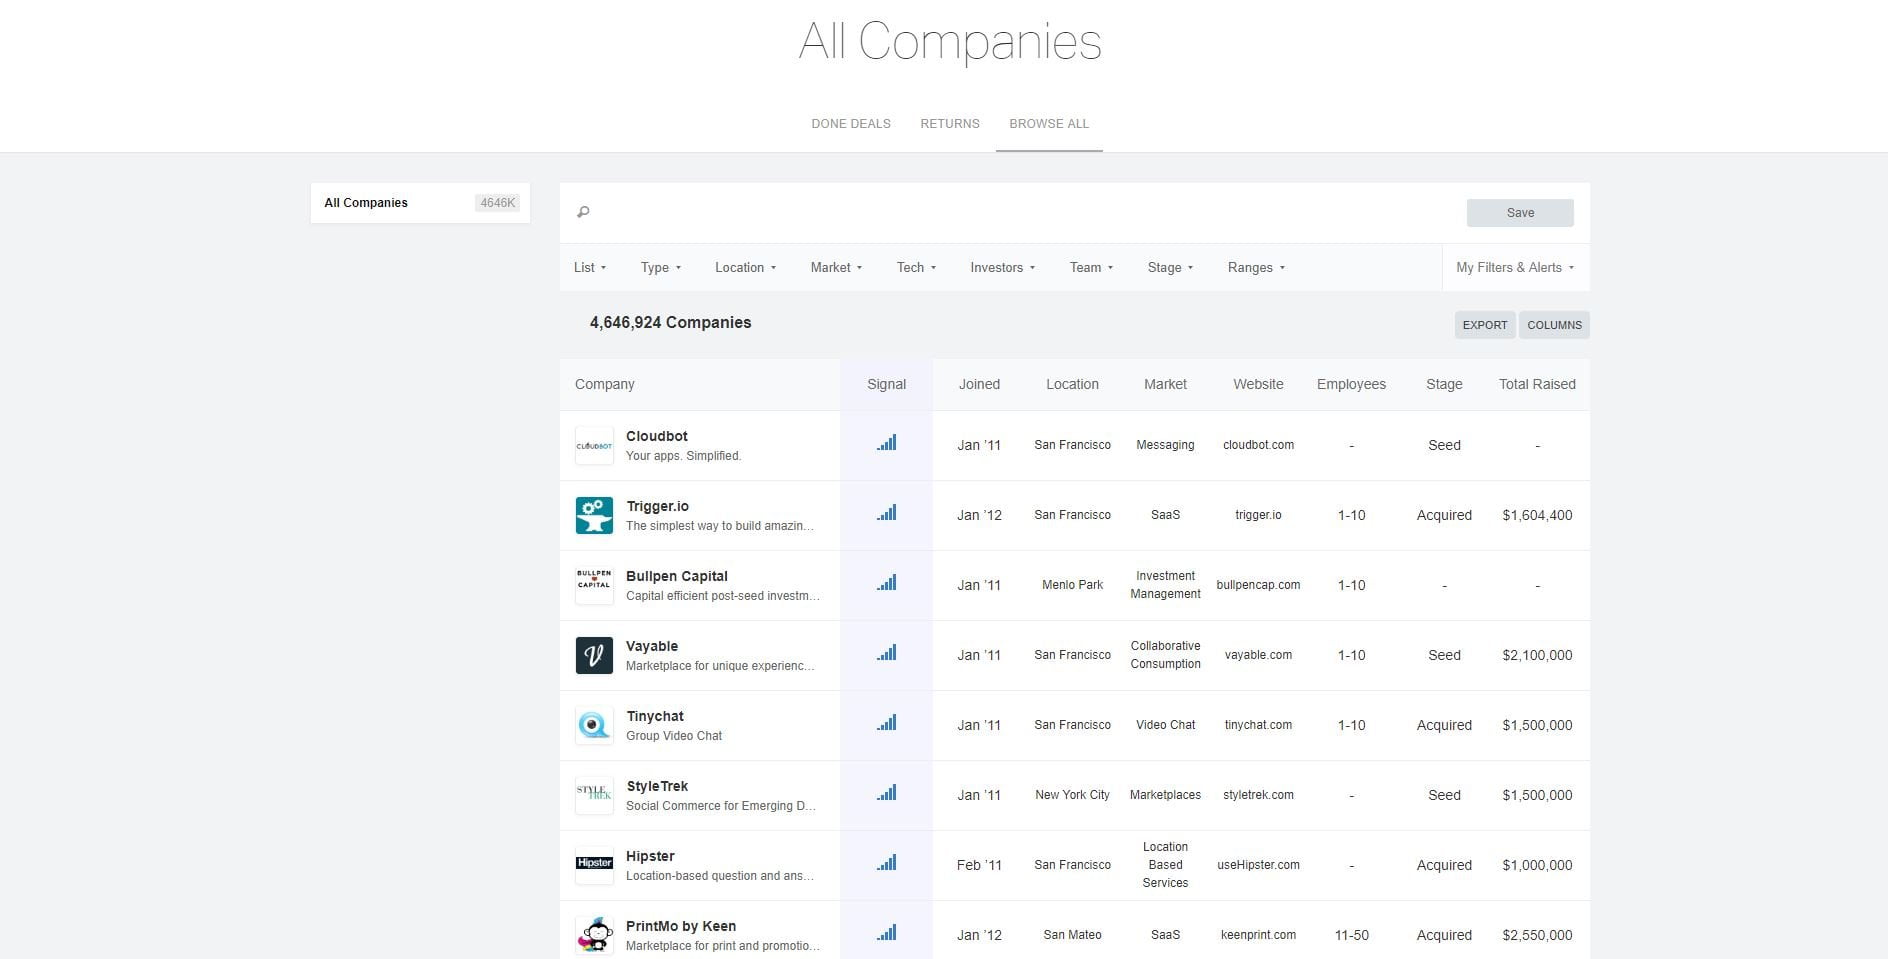Open cloudbot.com website link
The image size is (1888, 959).
(x=1258, y=445)
